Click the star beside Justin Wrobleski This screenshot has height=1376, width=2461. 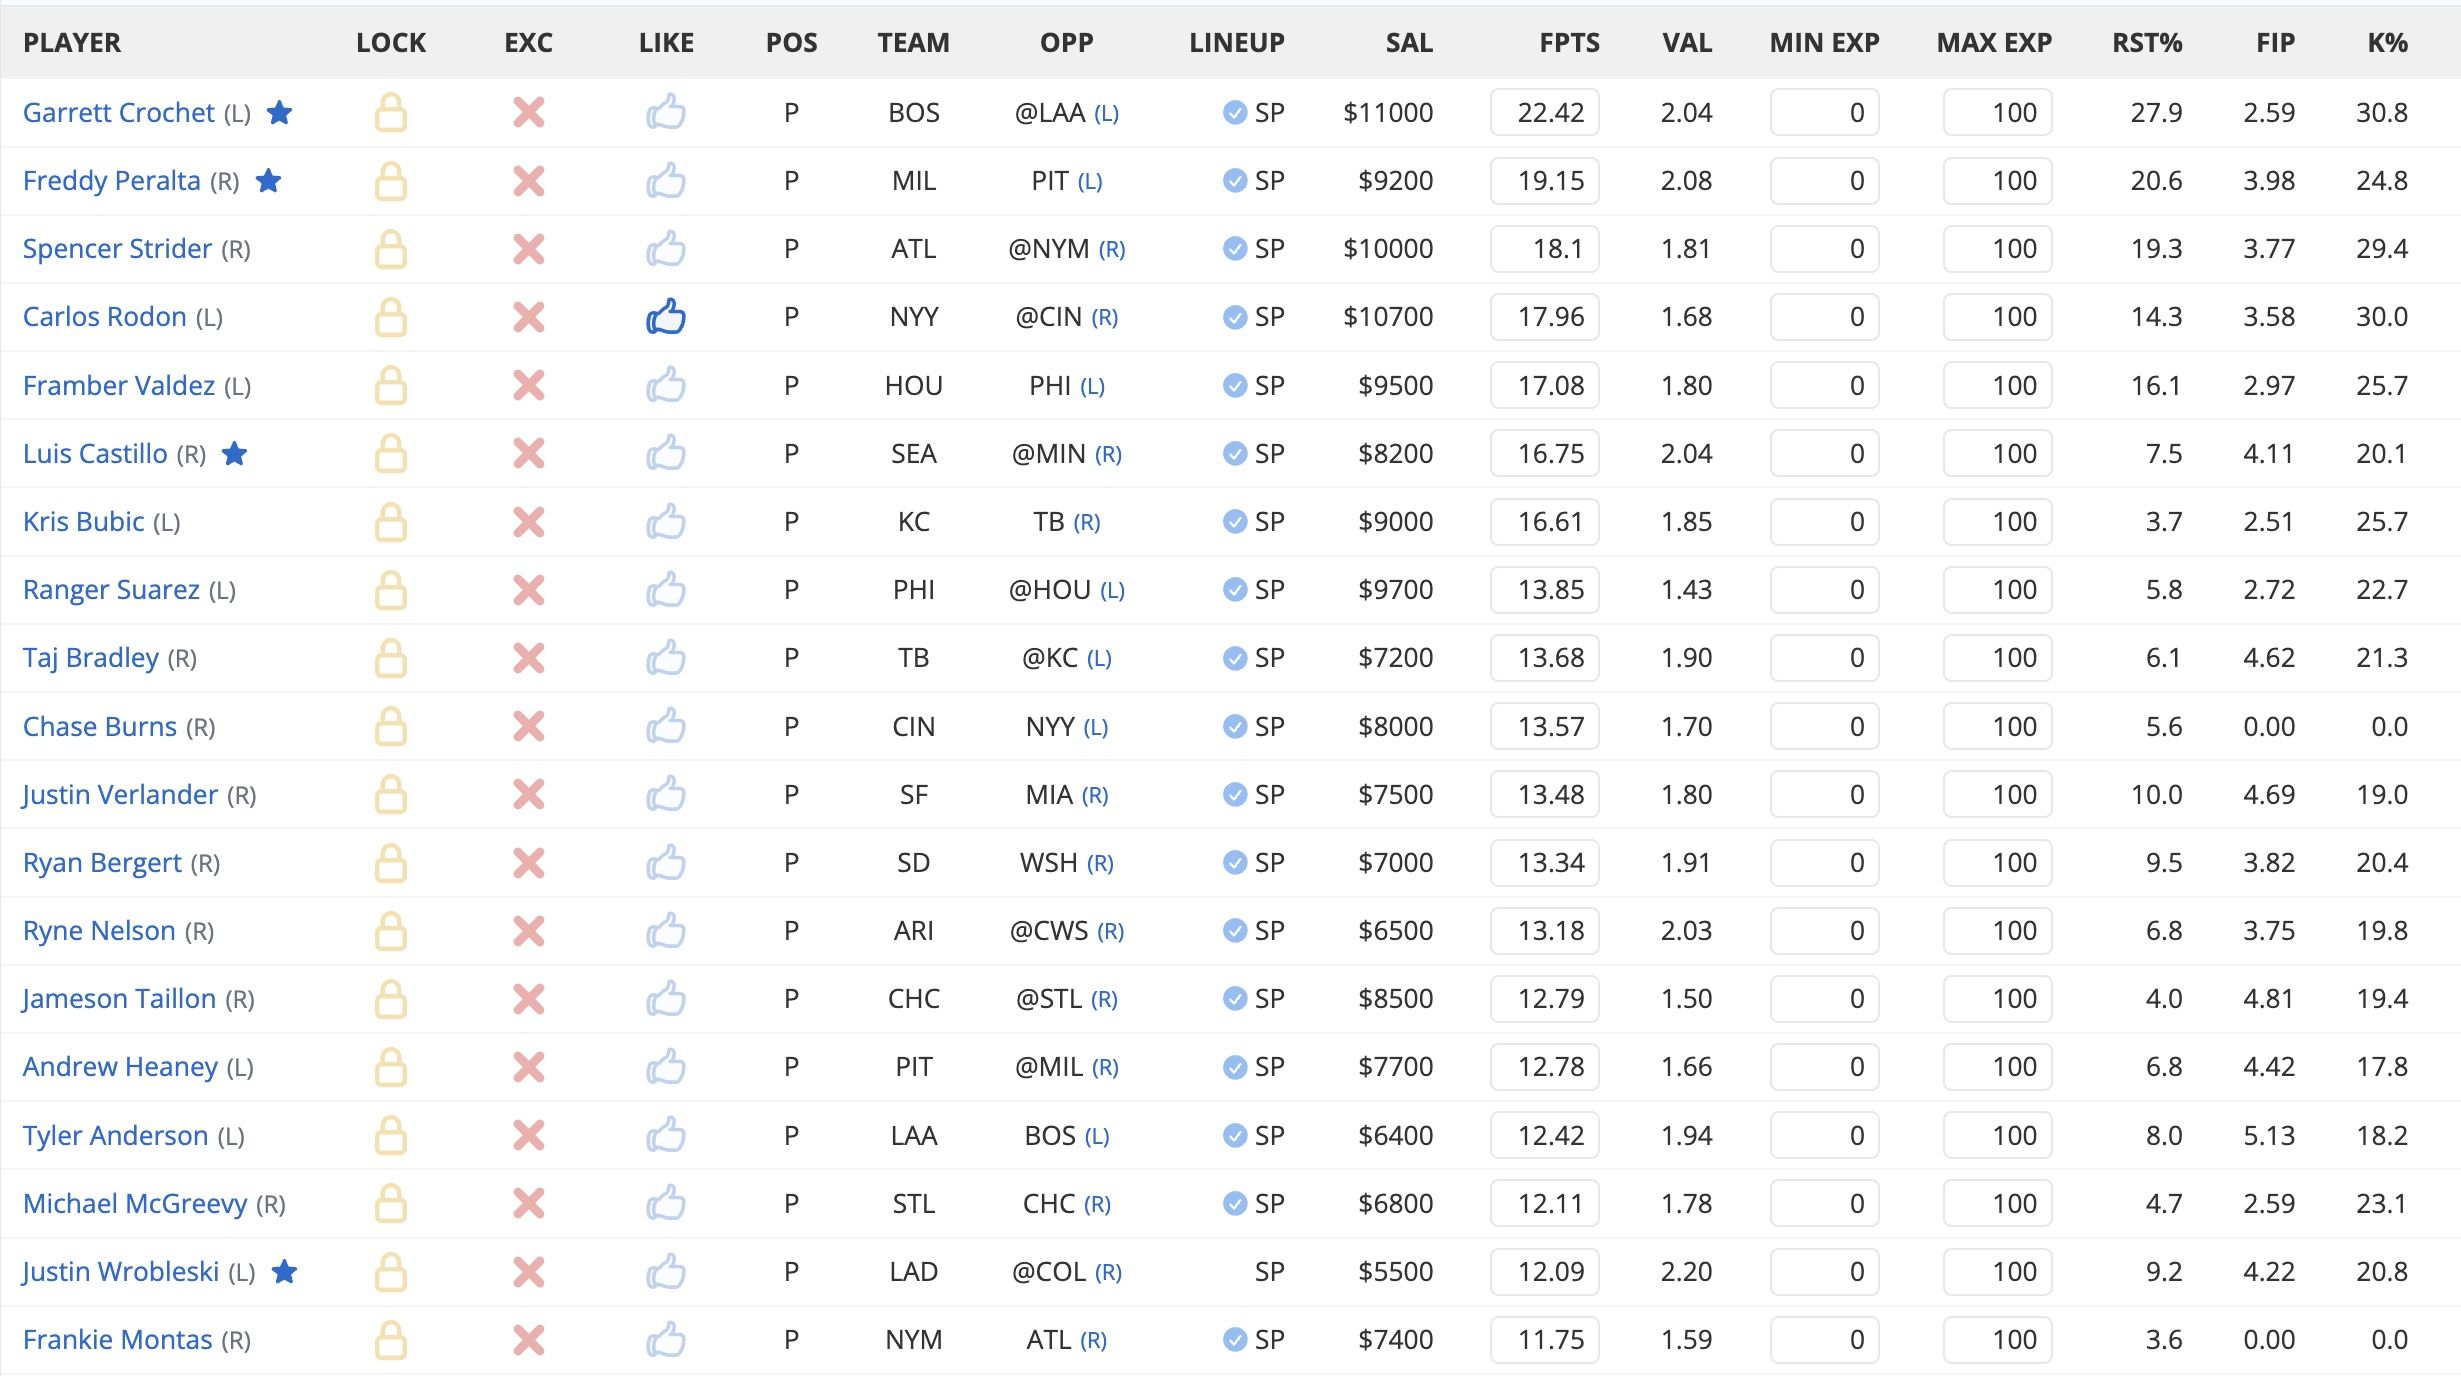coord(285,1271)
